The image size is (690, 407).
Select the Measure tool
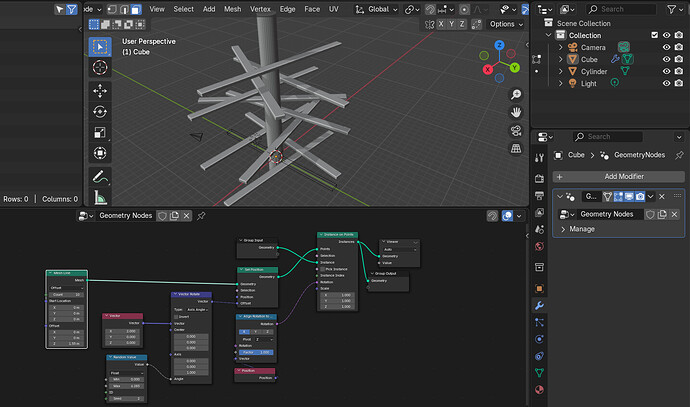coord(100,197)
